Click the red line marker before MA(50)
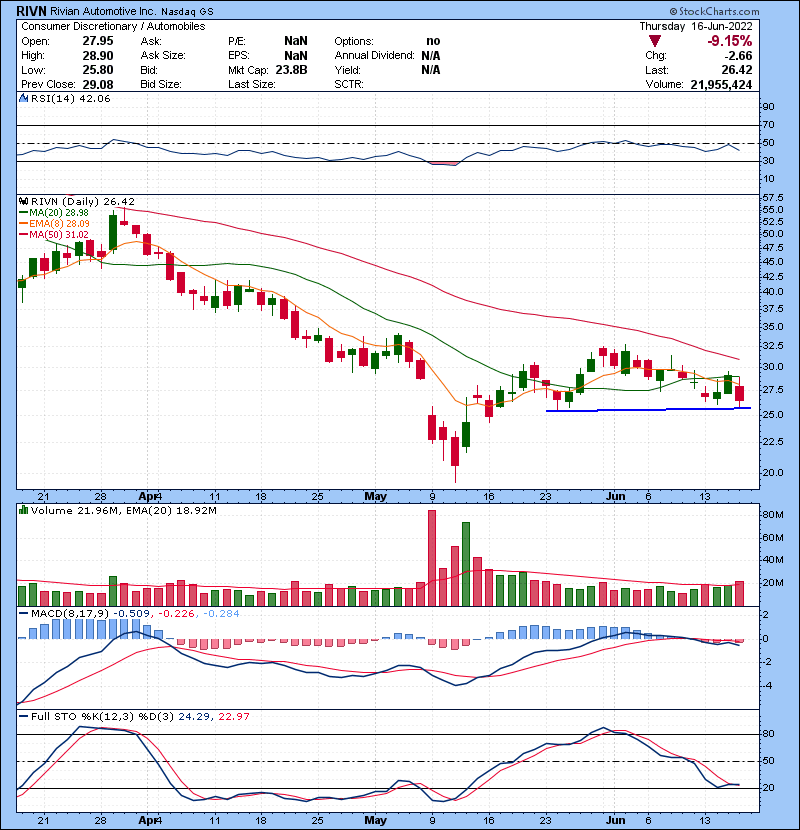This screenshot has height=830, width=800. click(x=23, y=234)
